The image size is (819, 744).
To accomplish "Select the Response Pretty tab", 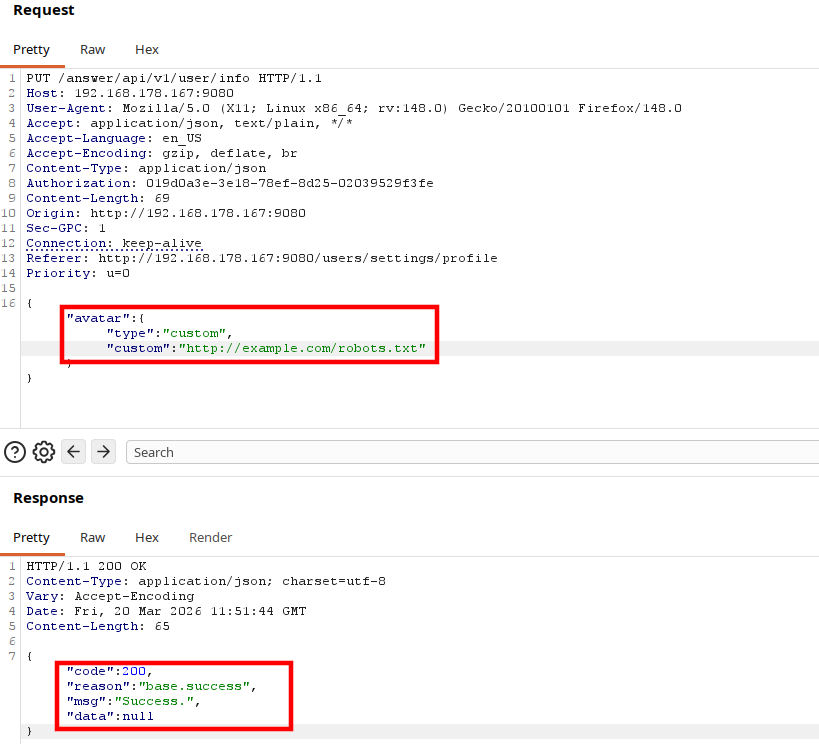I will point(31,538).
